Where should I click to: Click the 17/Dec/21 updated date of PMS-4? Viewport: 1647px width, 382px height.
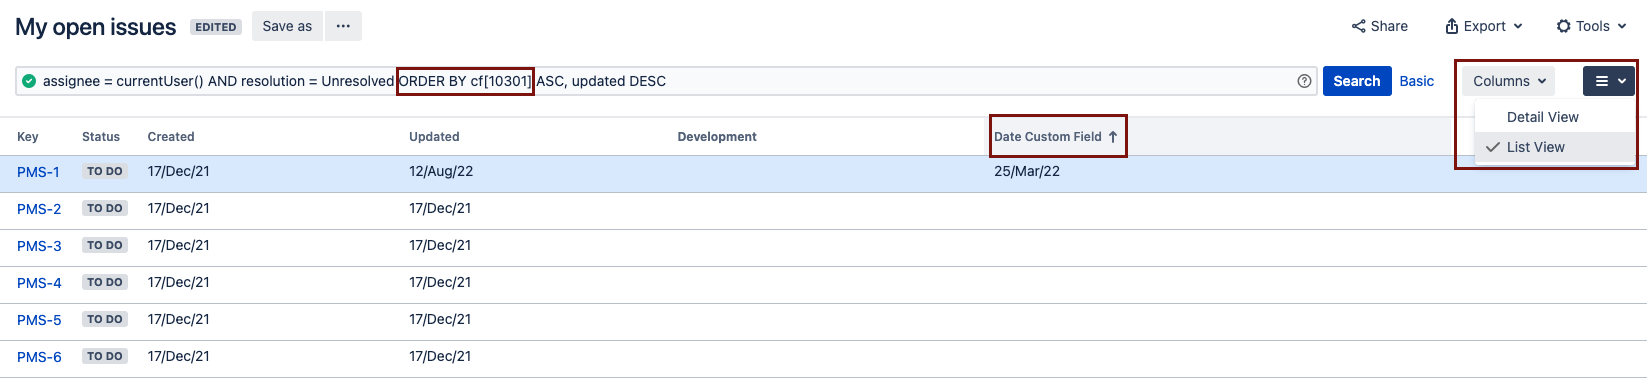click(x=440, y=282)
